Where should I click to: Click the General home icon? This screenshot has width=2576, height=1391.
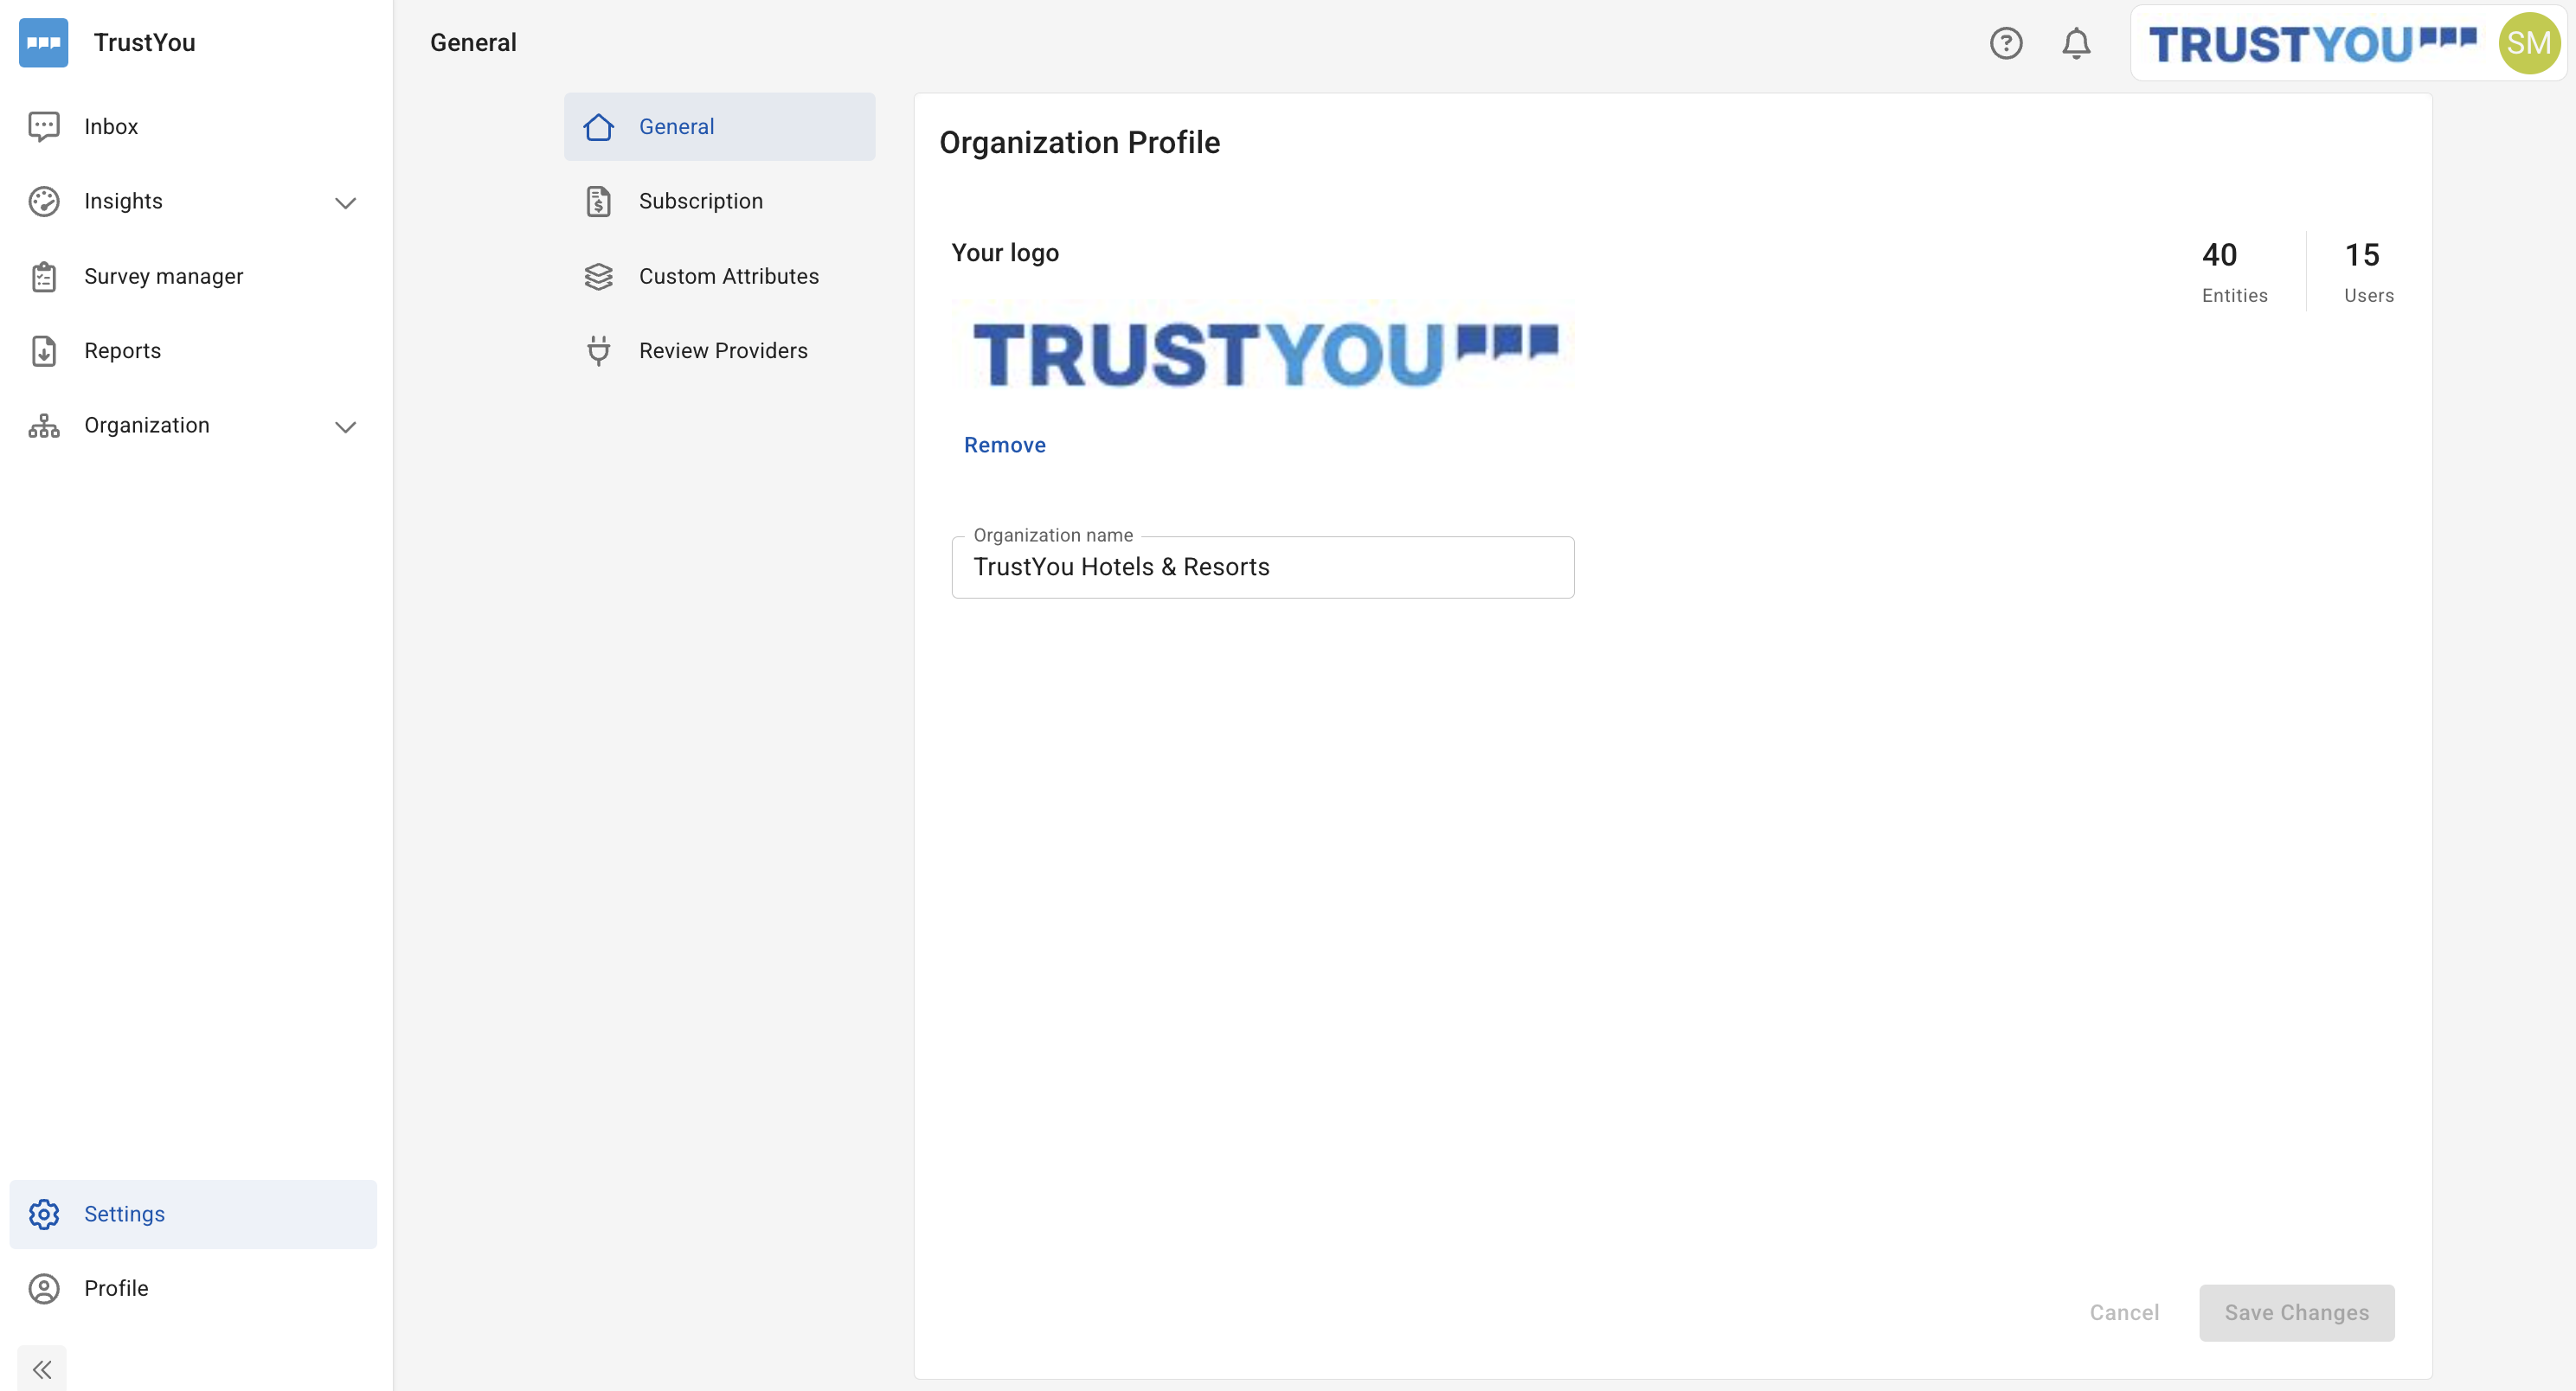(x=599, y=127)
